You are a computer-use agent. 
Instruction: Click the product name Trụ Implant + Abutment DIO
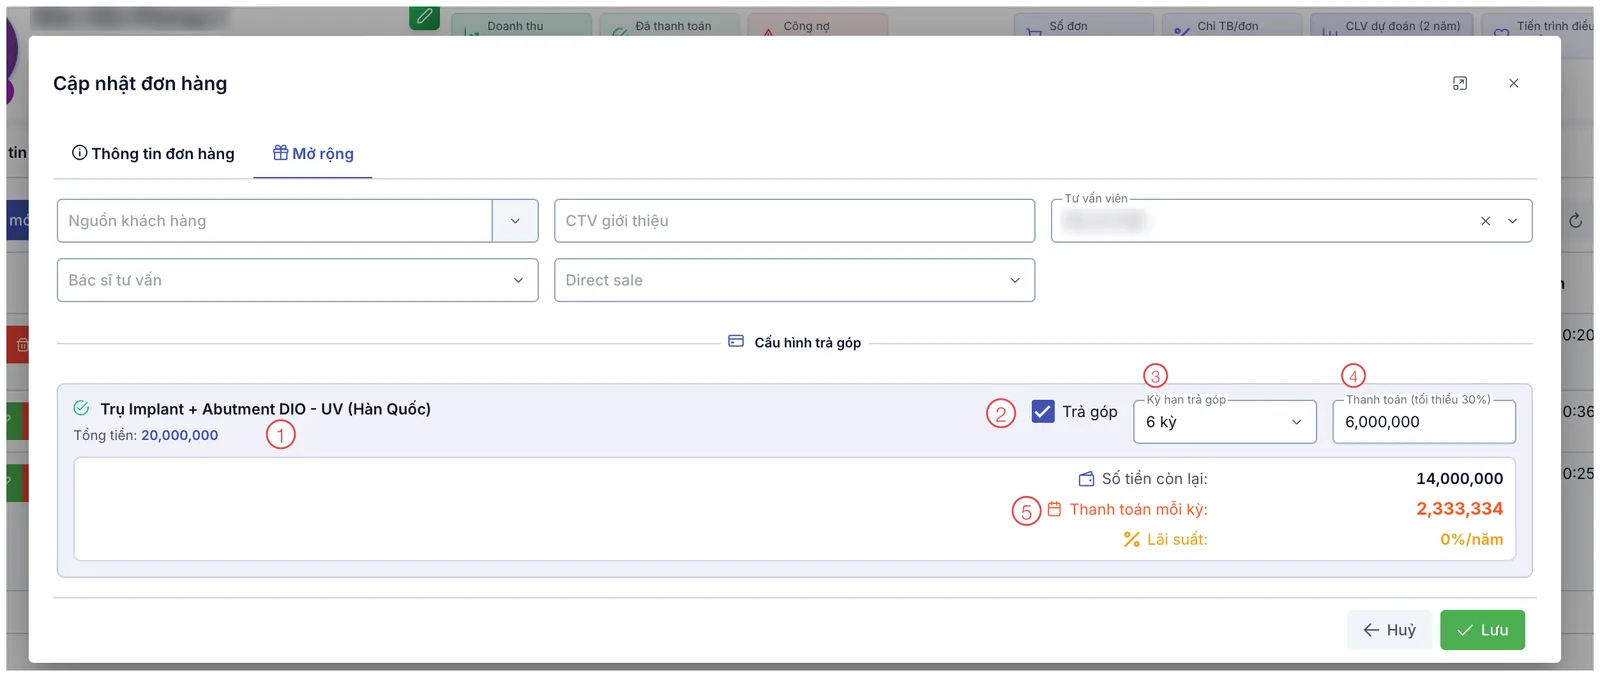(x=266, y=409)
